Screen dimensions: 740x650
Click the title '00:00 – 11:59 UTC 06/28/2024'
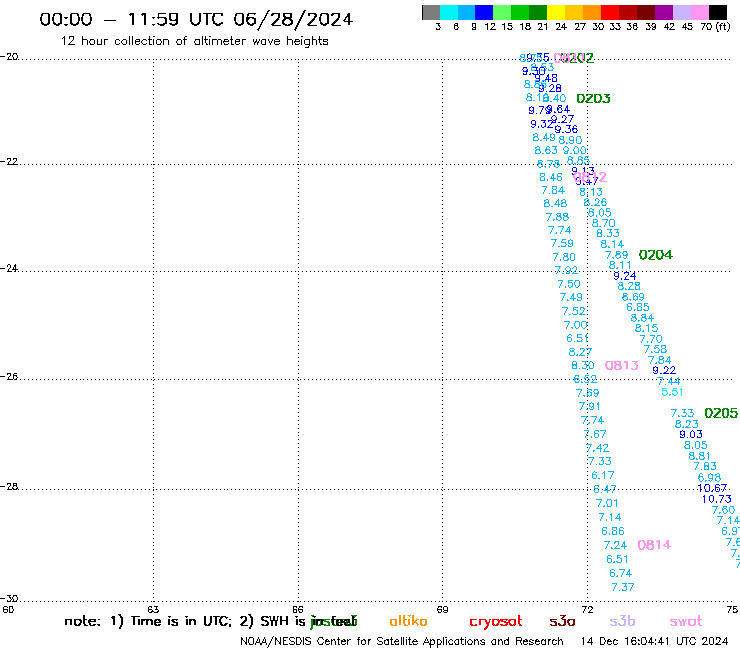196,19
